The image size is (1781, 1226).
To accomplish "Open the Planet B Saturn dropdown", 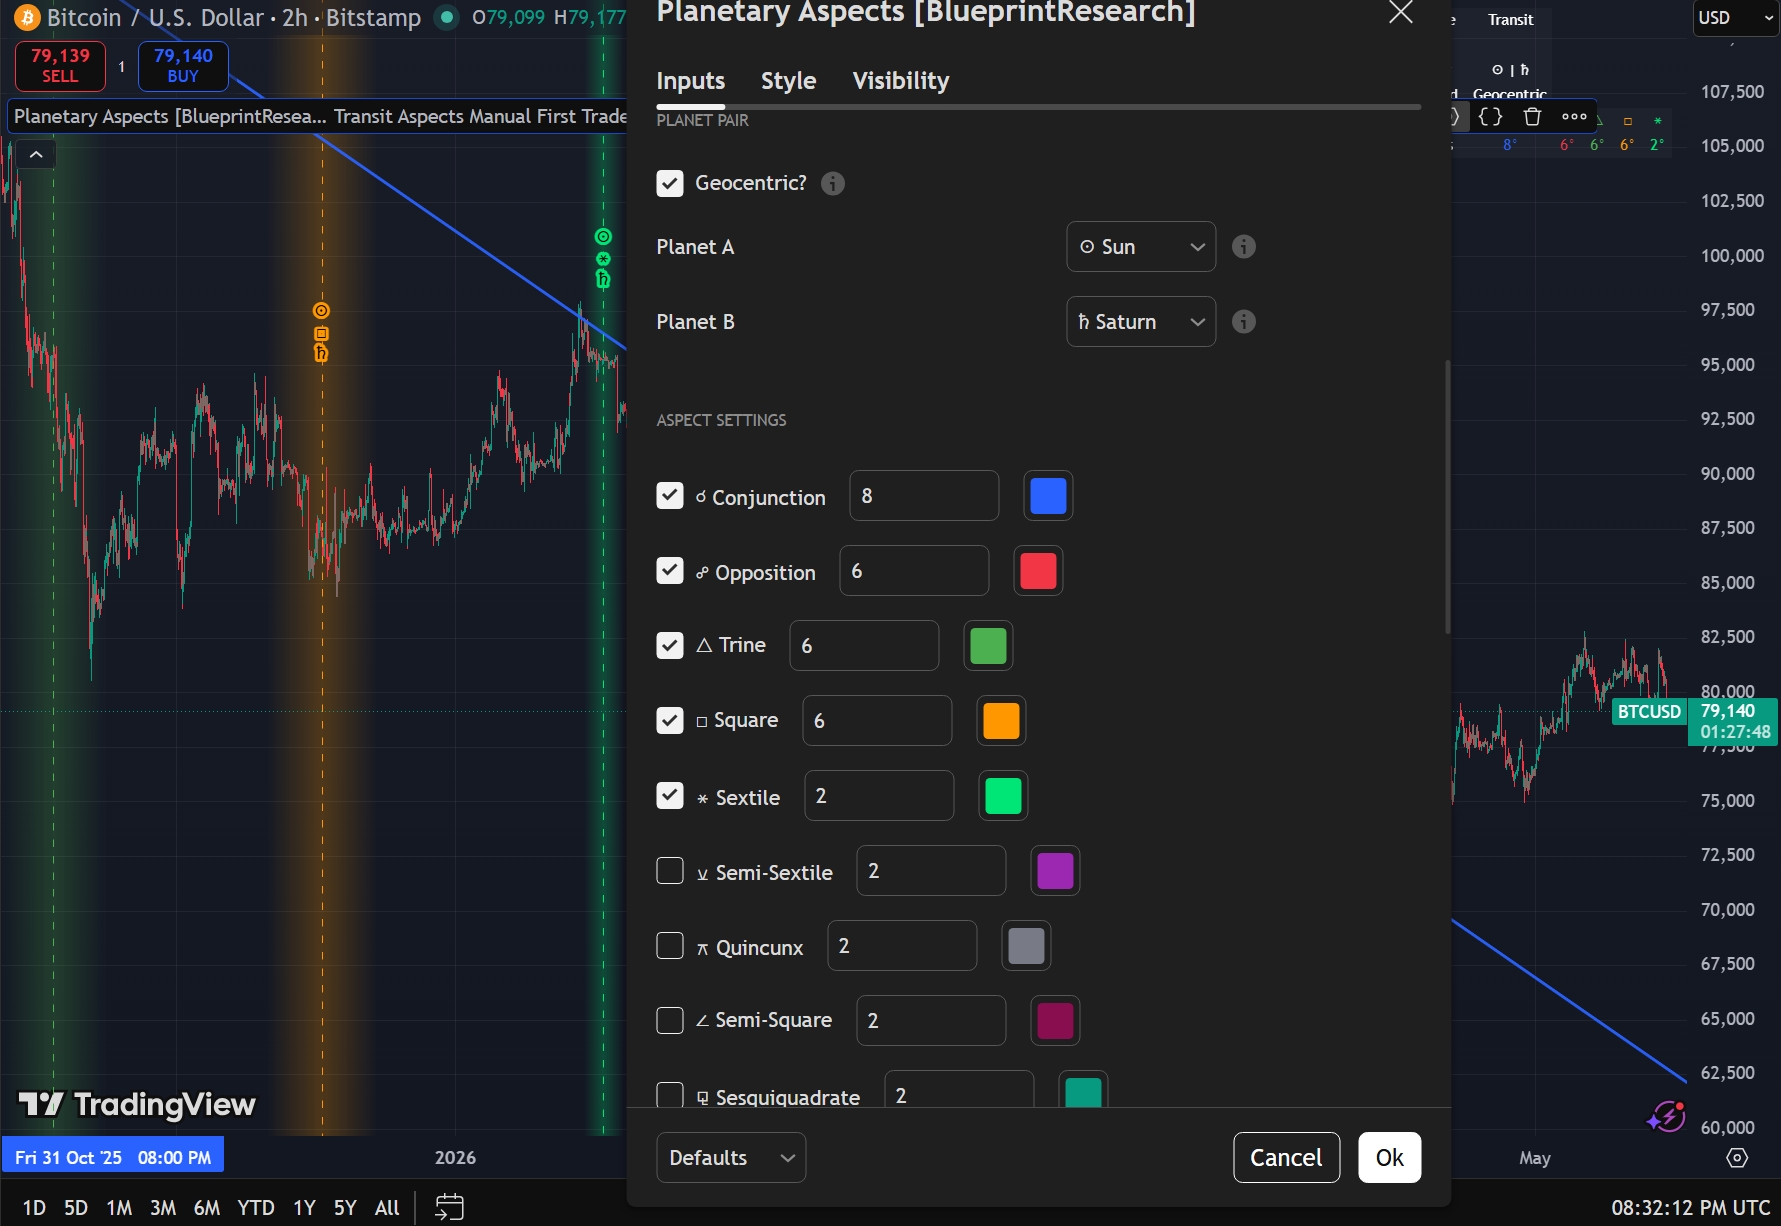I will (x=1141, y=321).
